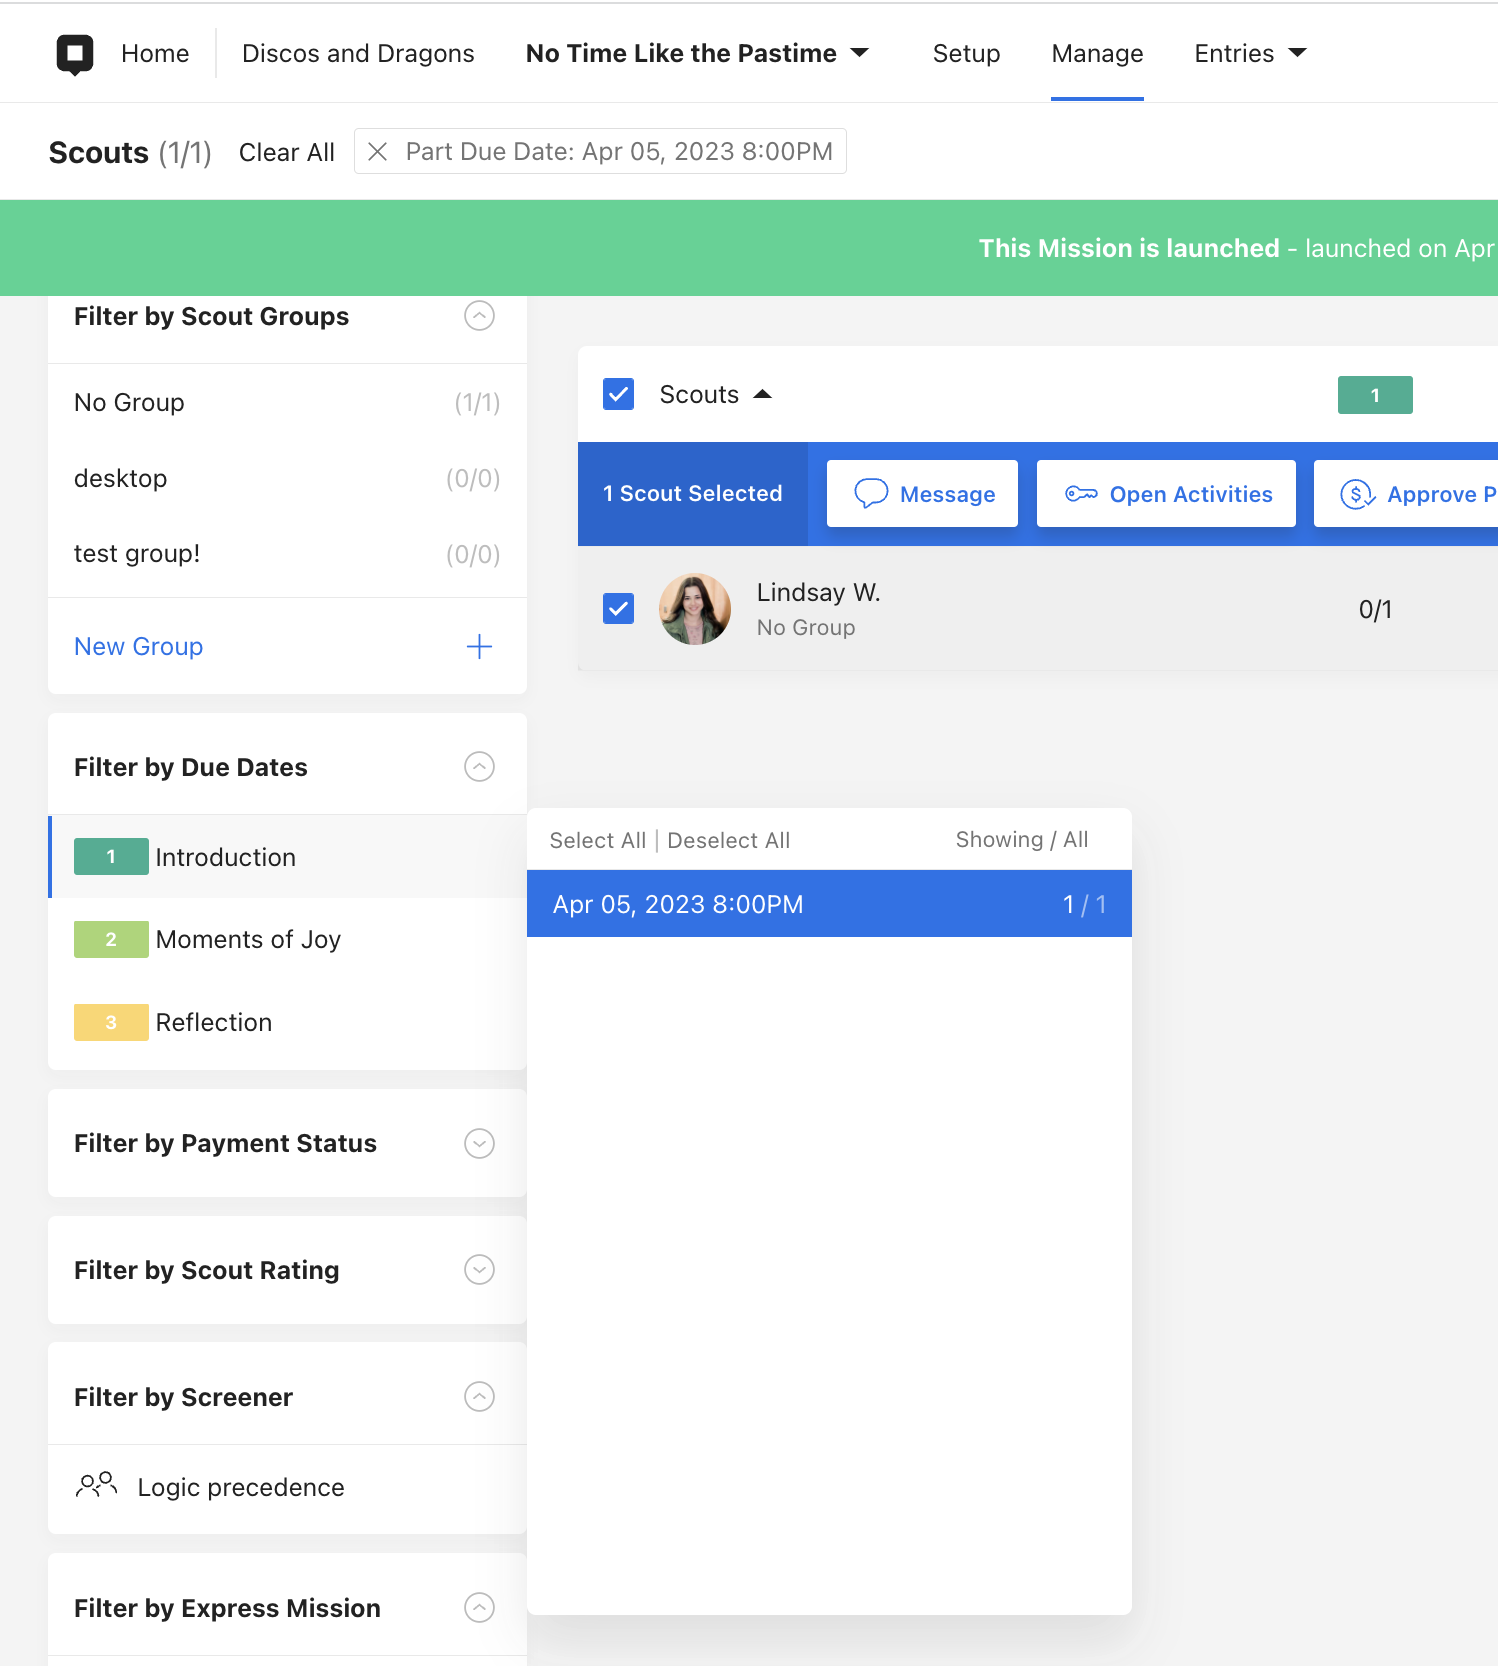Collapse Filter by Scout Groups section
Screen dimensions: 1498x1666
coord(480,316)
